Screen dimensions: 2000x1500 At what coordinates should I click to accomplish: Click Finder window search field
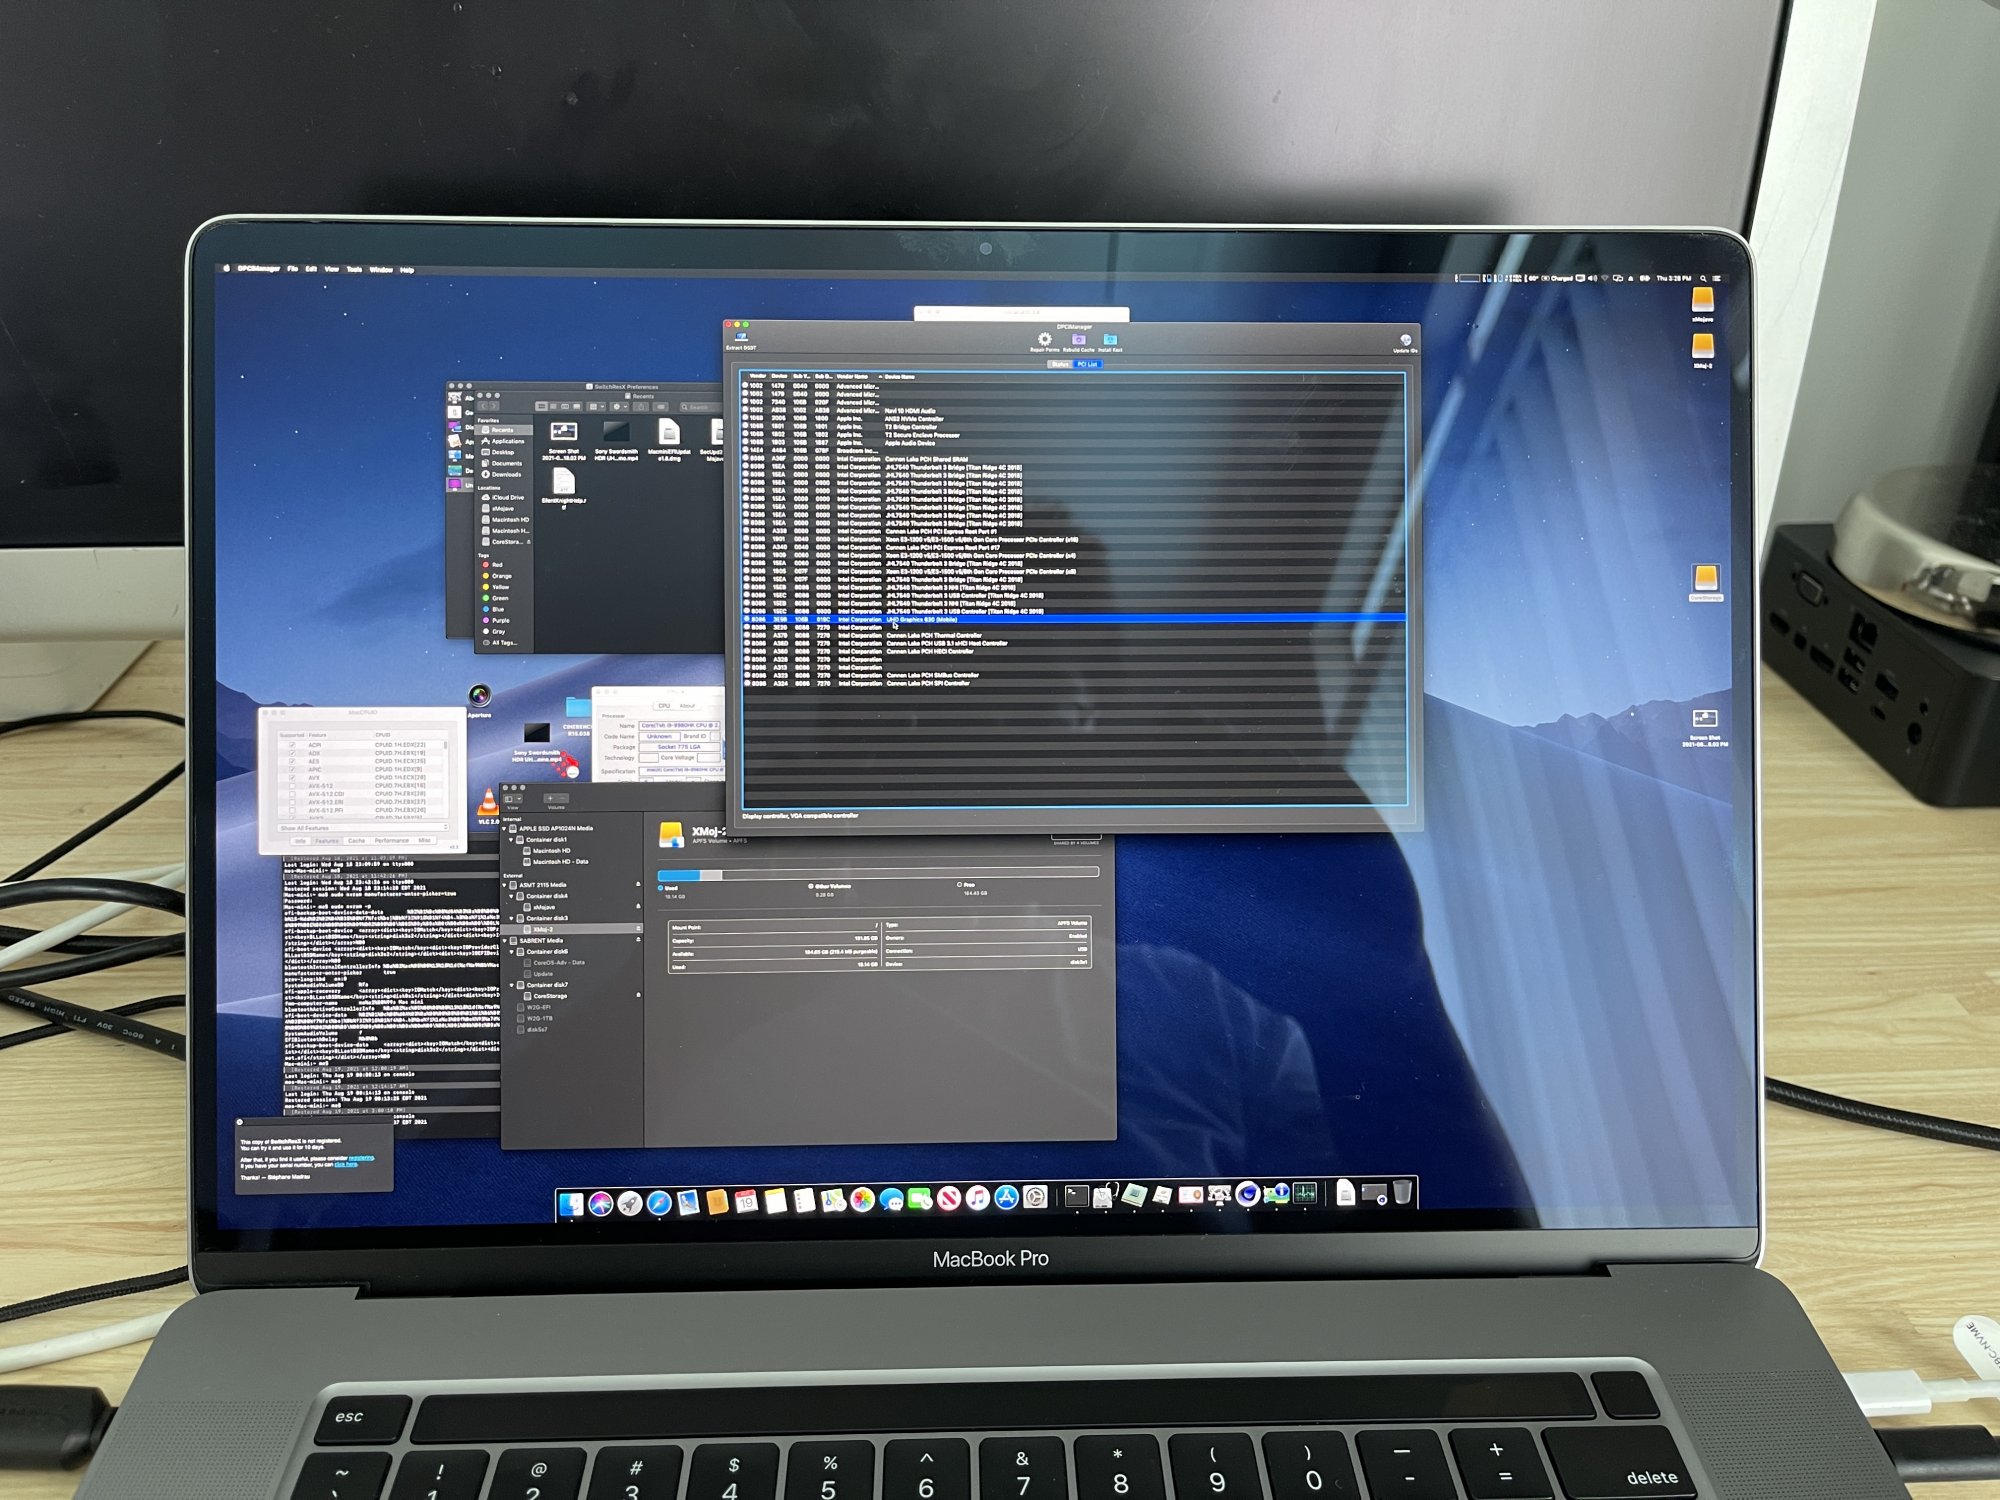(699, 407)
